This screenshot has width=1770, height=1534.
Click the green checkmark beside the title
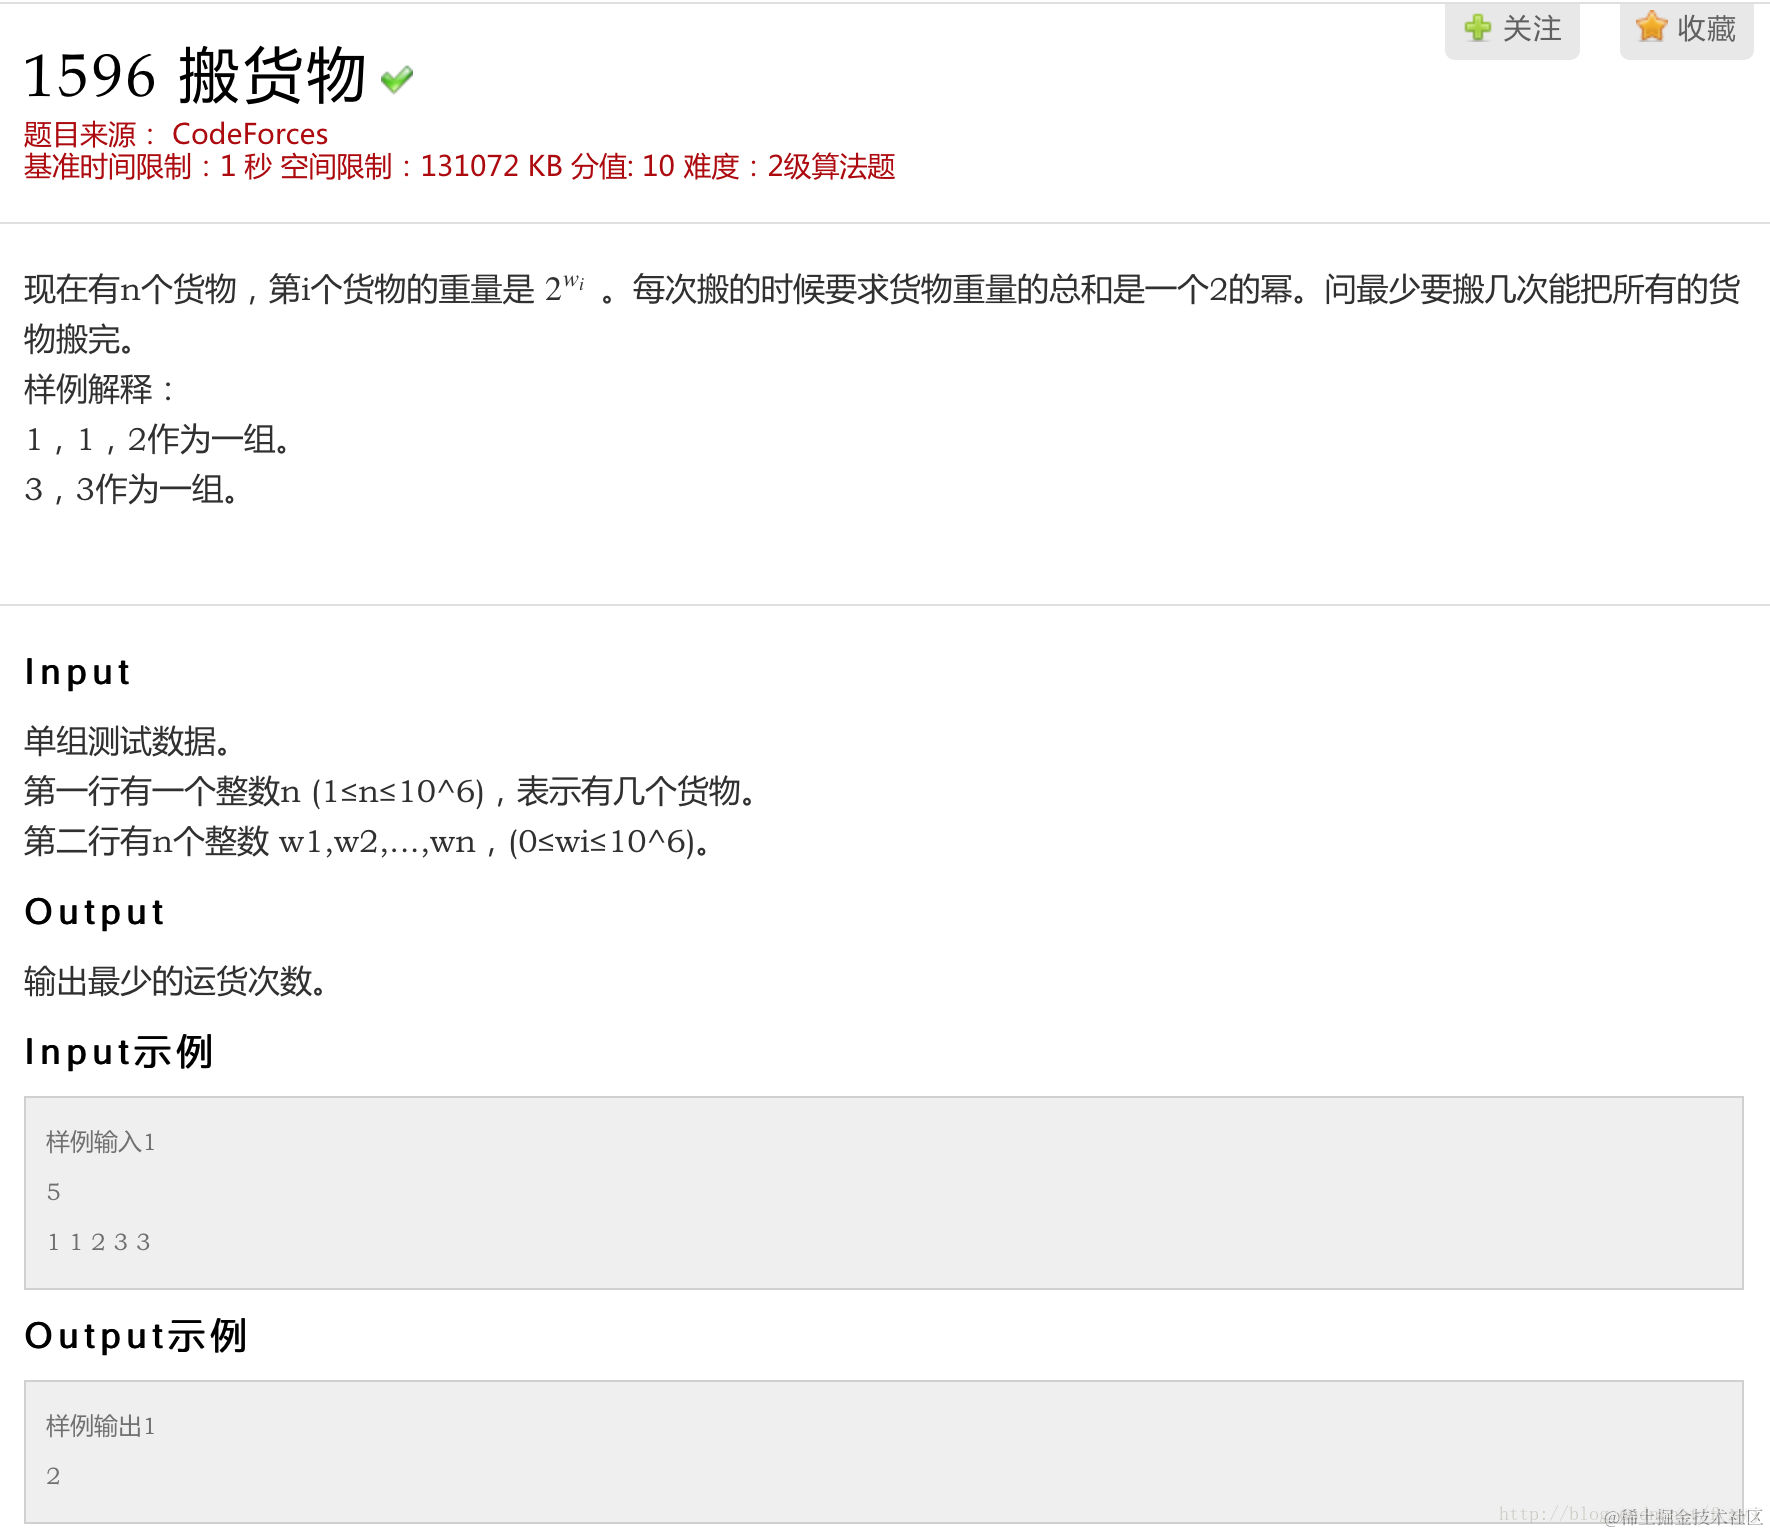pyautogui.click(x=397, y=79)
